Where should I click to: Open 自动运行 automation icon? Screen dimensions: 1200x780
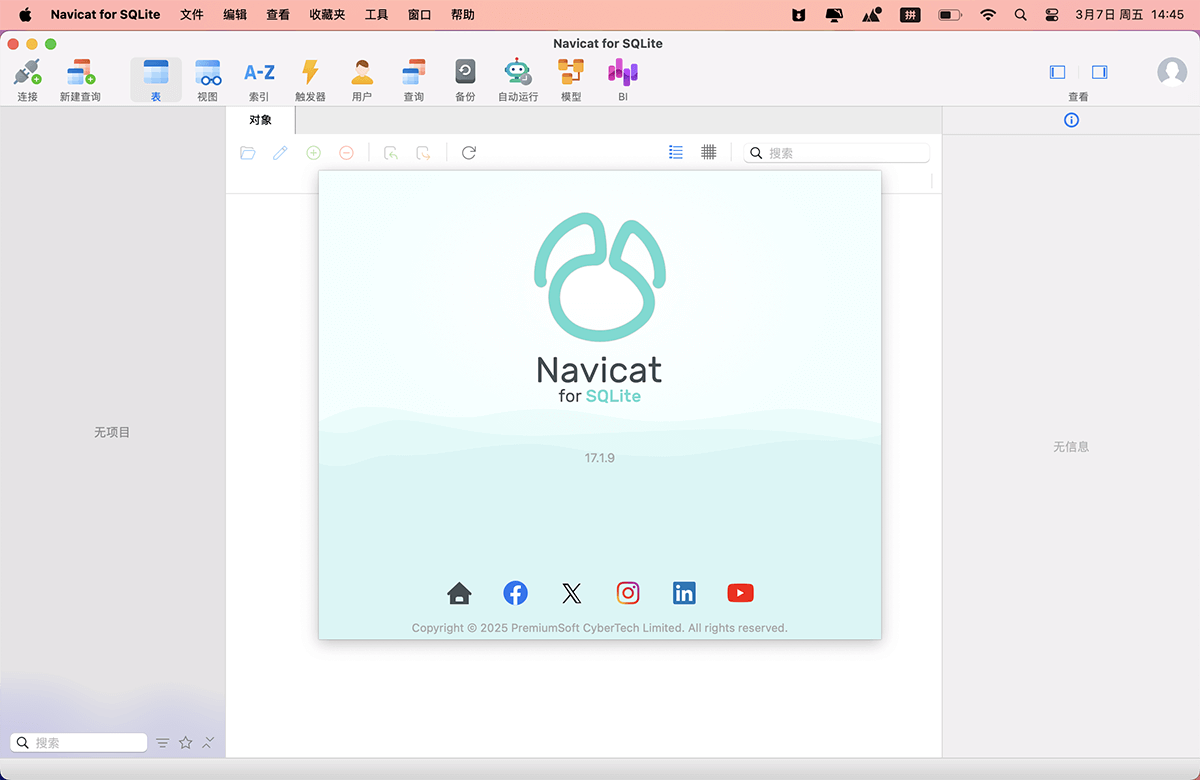pyautogui.click(x=518, y=79)
